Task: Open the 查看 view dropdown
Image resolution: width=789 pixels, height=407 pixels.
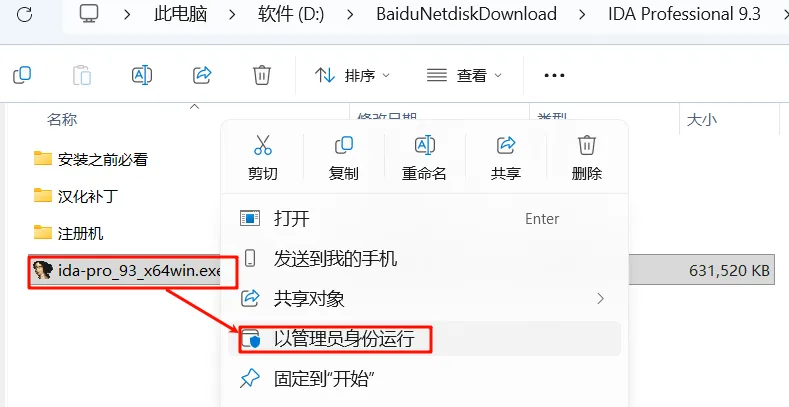Action: pos(464,75)
